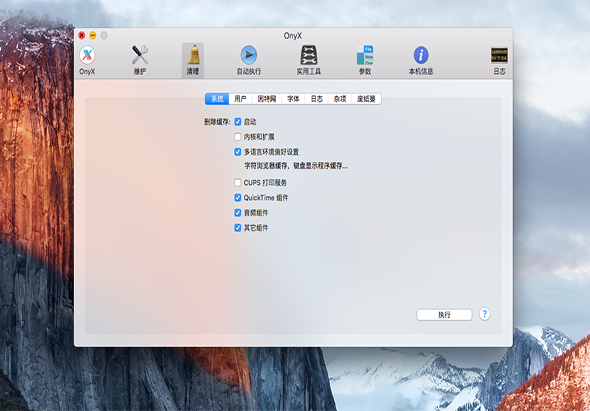Enable the CUPS 打印服务 checkbox
This screenshot has height=411, width=590.
237,183
